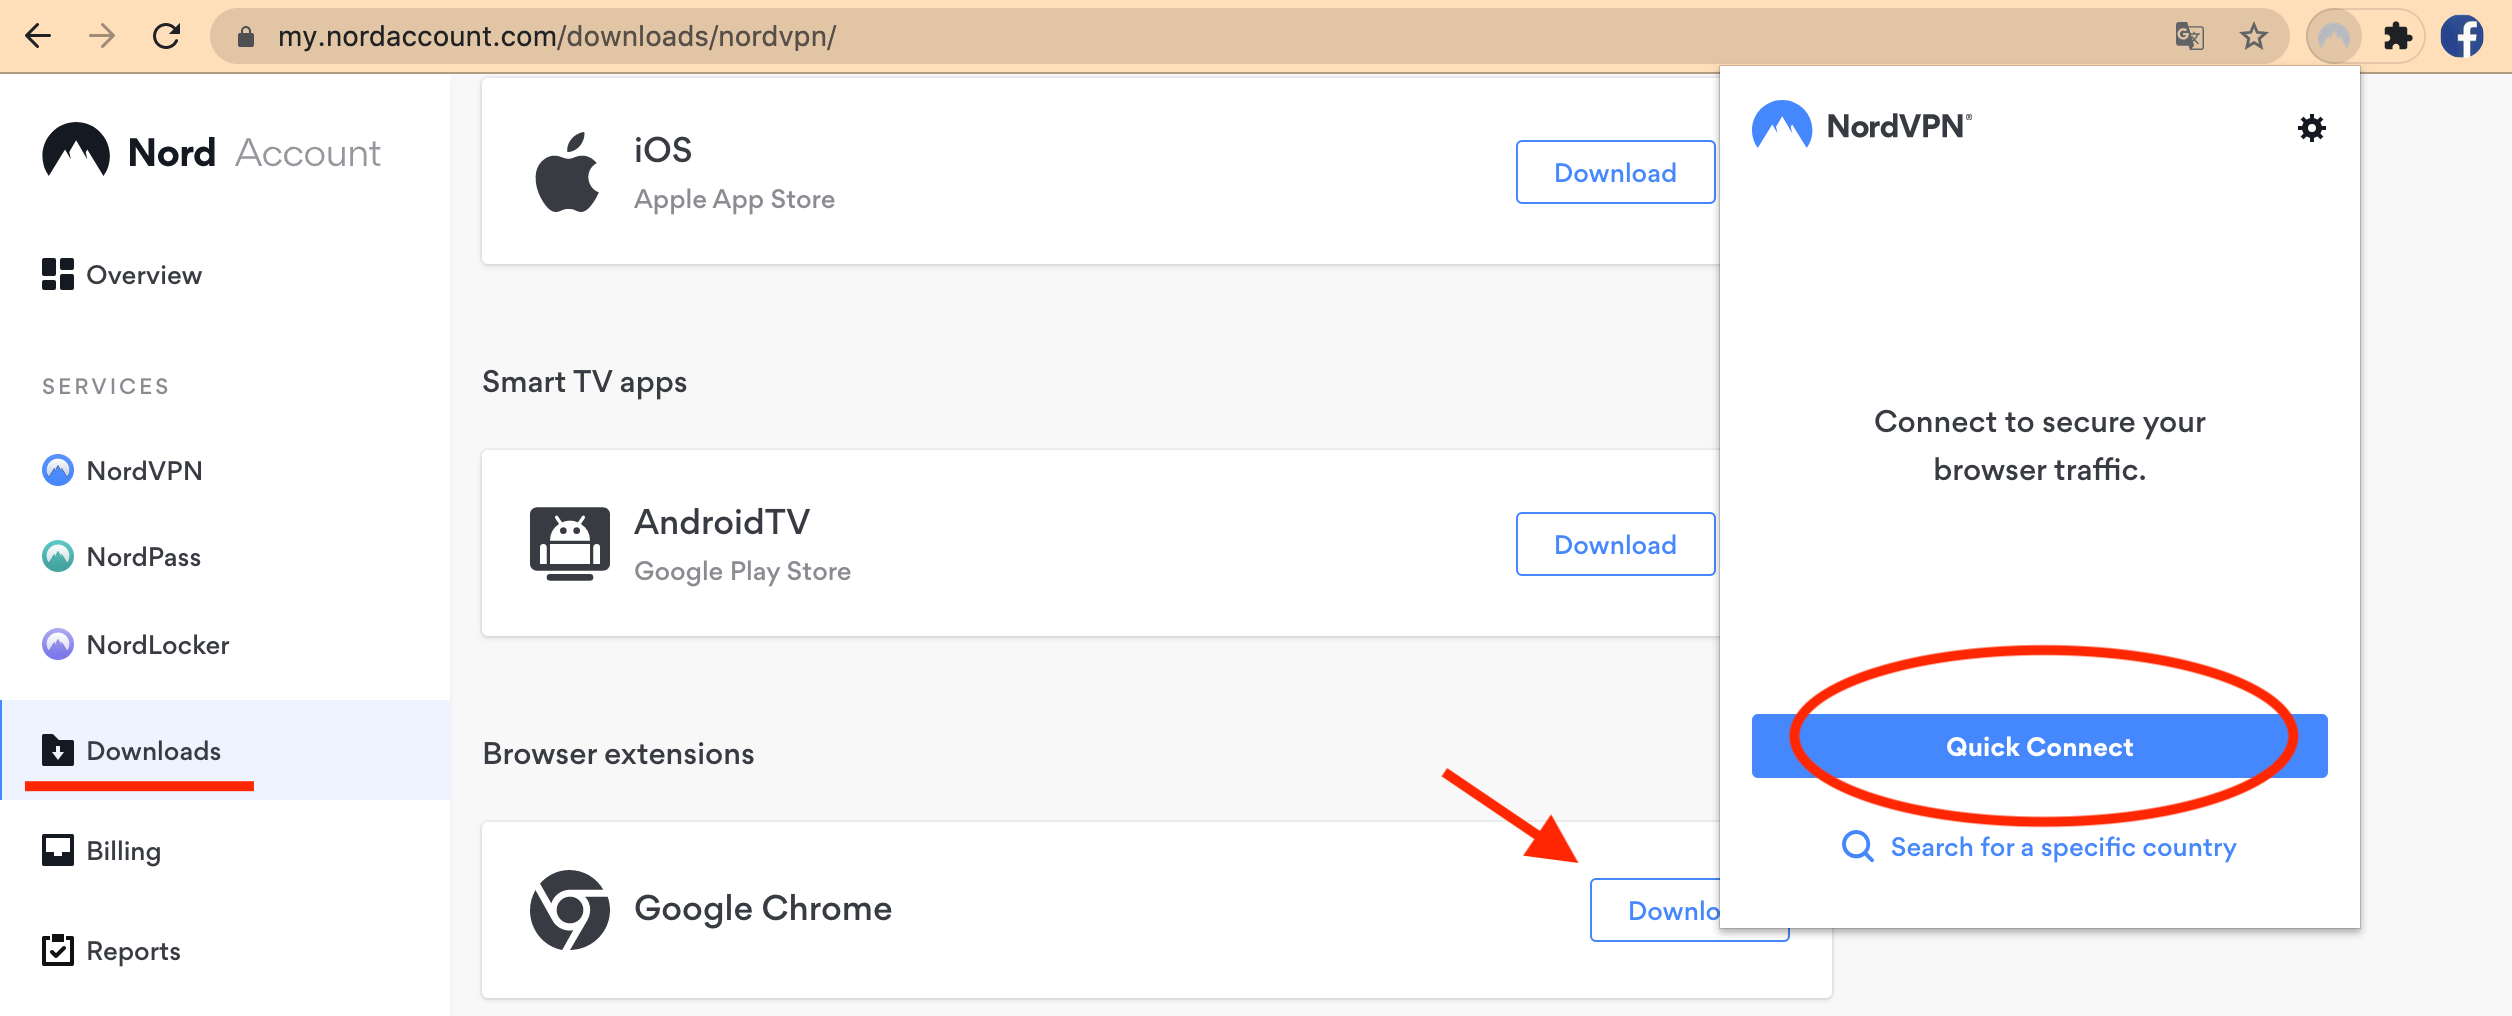Click the Quick Connect button

pos(2039,746)
